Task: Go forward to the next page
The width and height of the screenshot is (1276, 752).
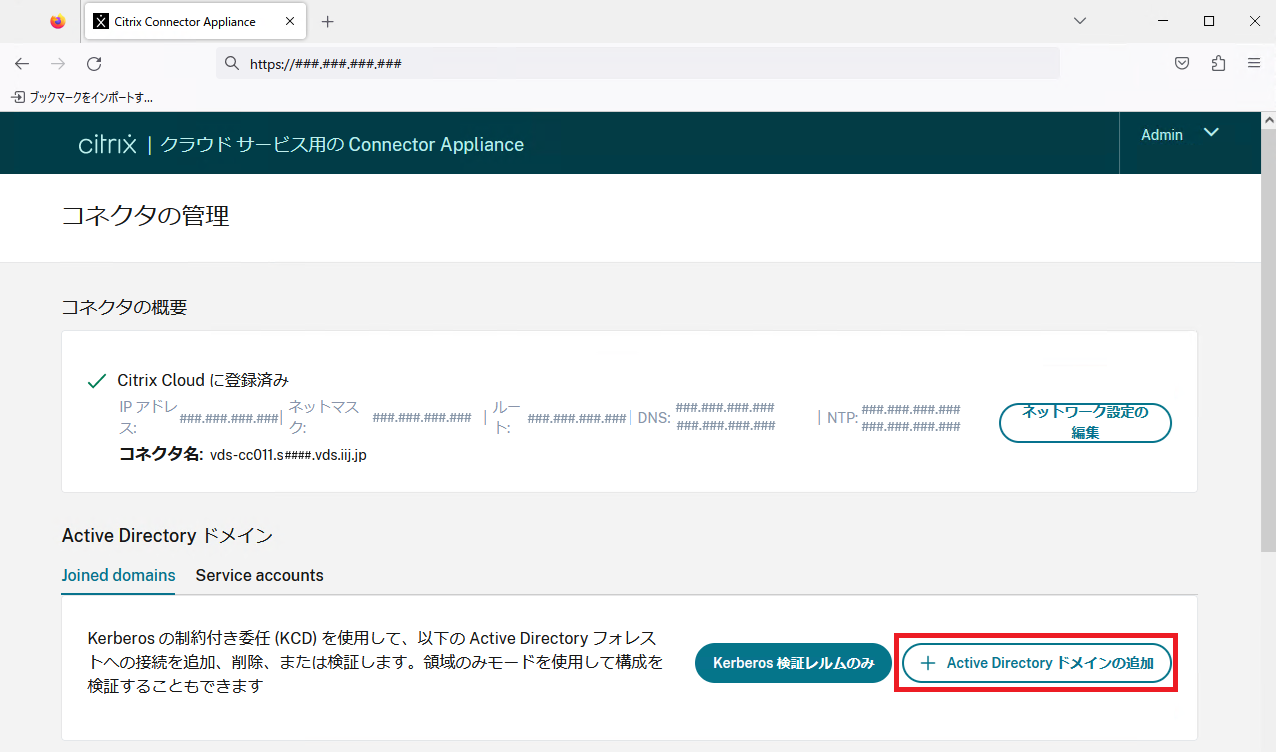Action: [x=58, y=63]
